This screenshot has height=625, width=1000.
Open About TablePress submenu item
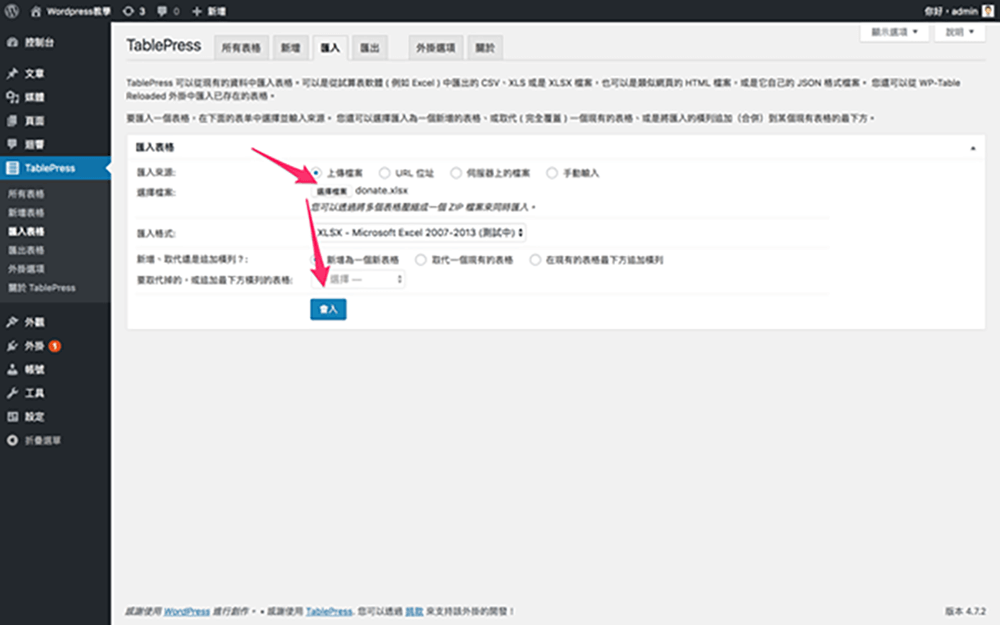41,288
